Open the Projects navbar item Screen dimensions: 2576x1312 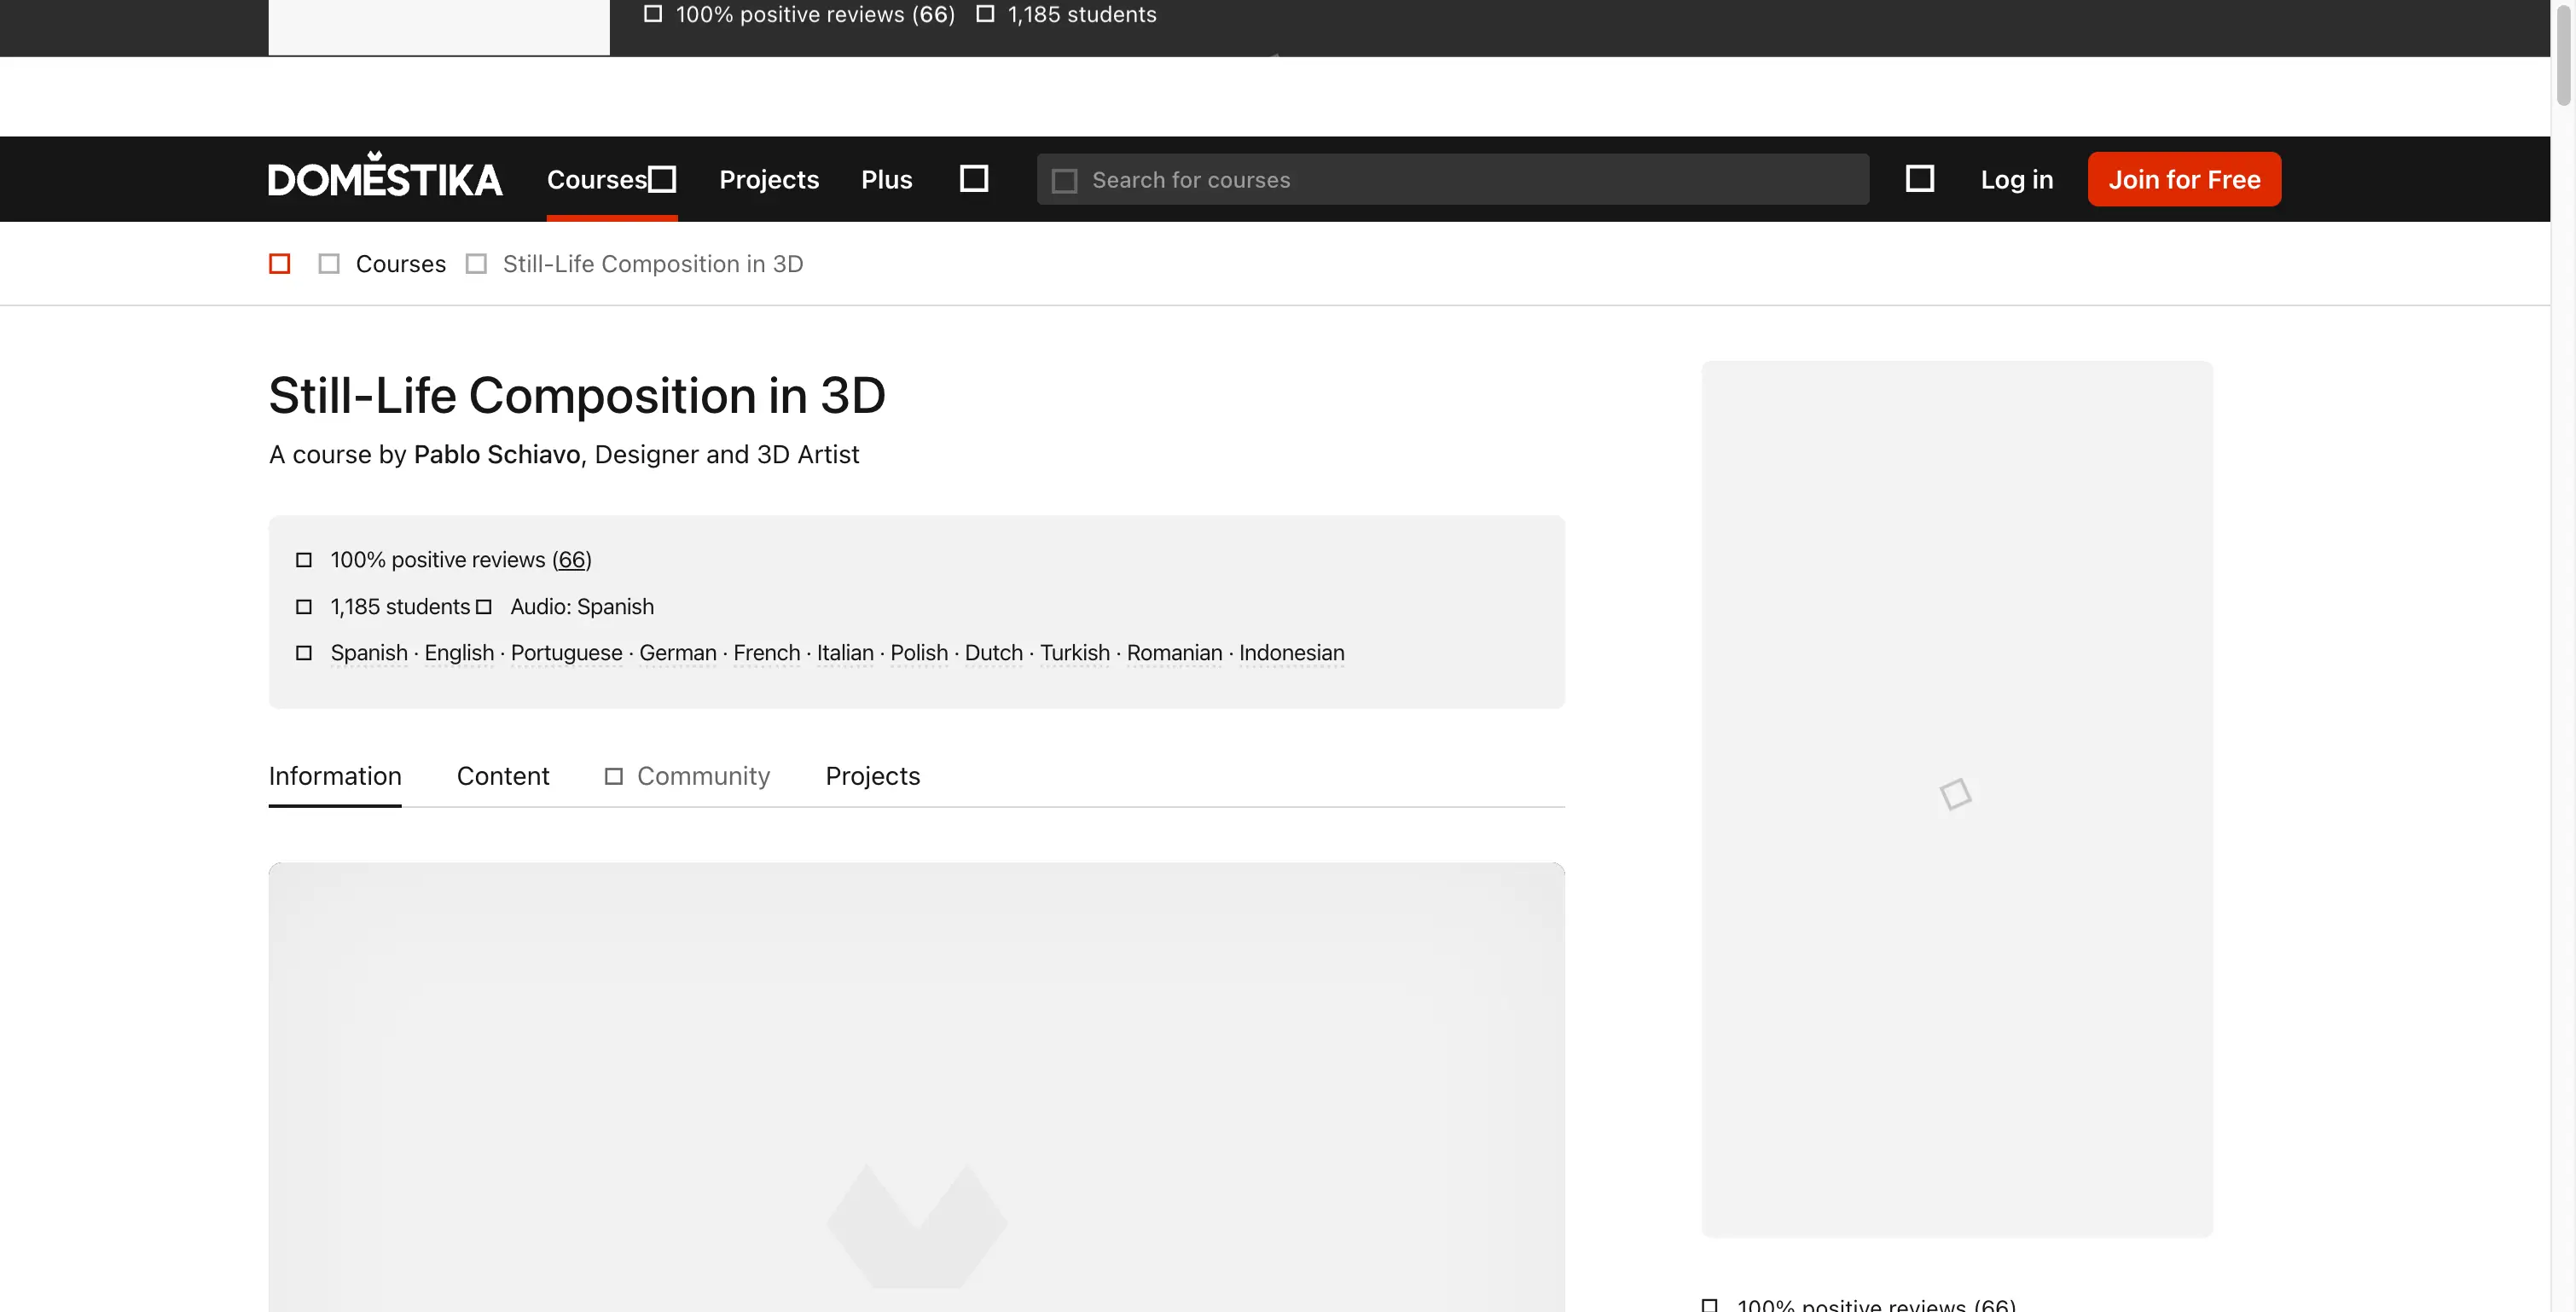pyautogui.click(x=768, y=179)
